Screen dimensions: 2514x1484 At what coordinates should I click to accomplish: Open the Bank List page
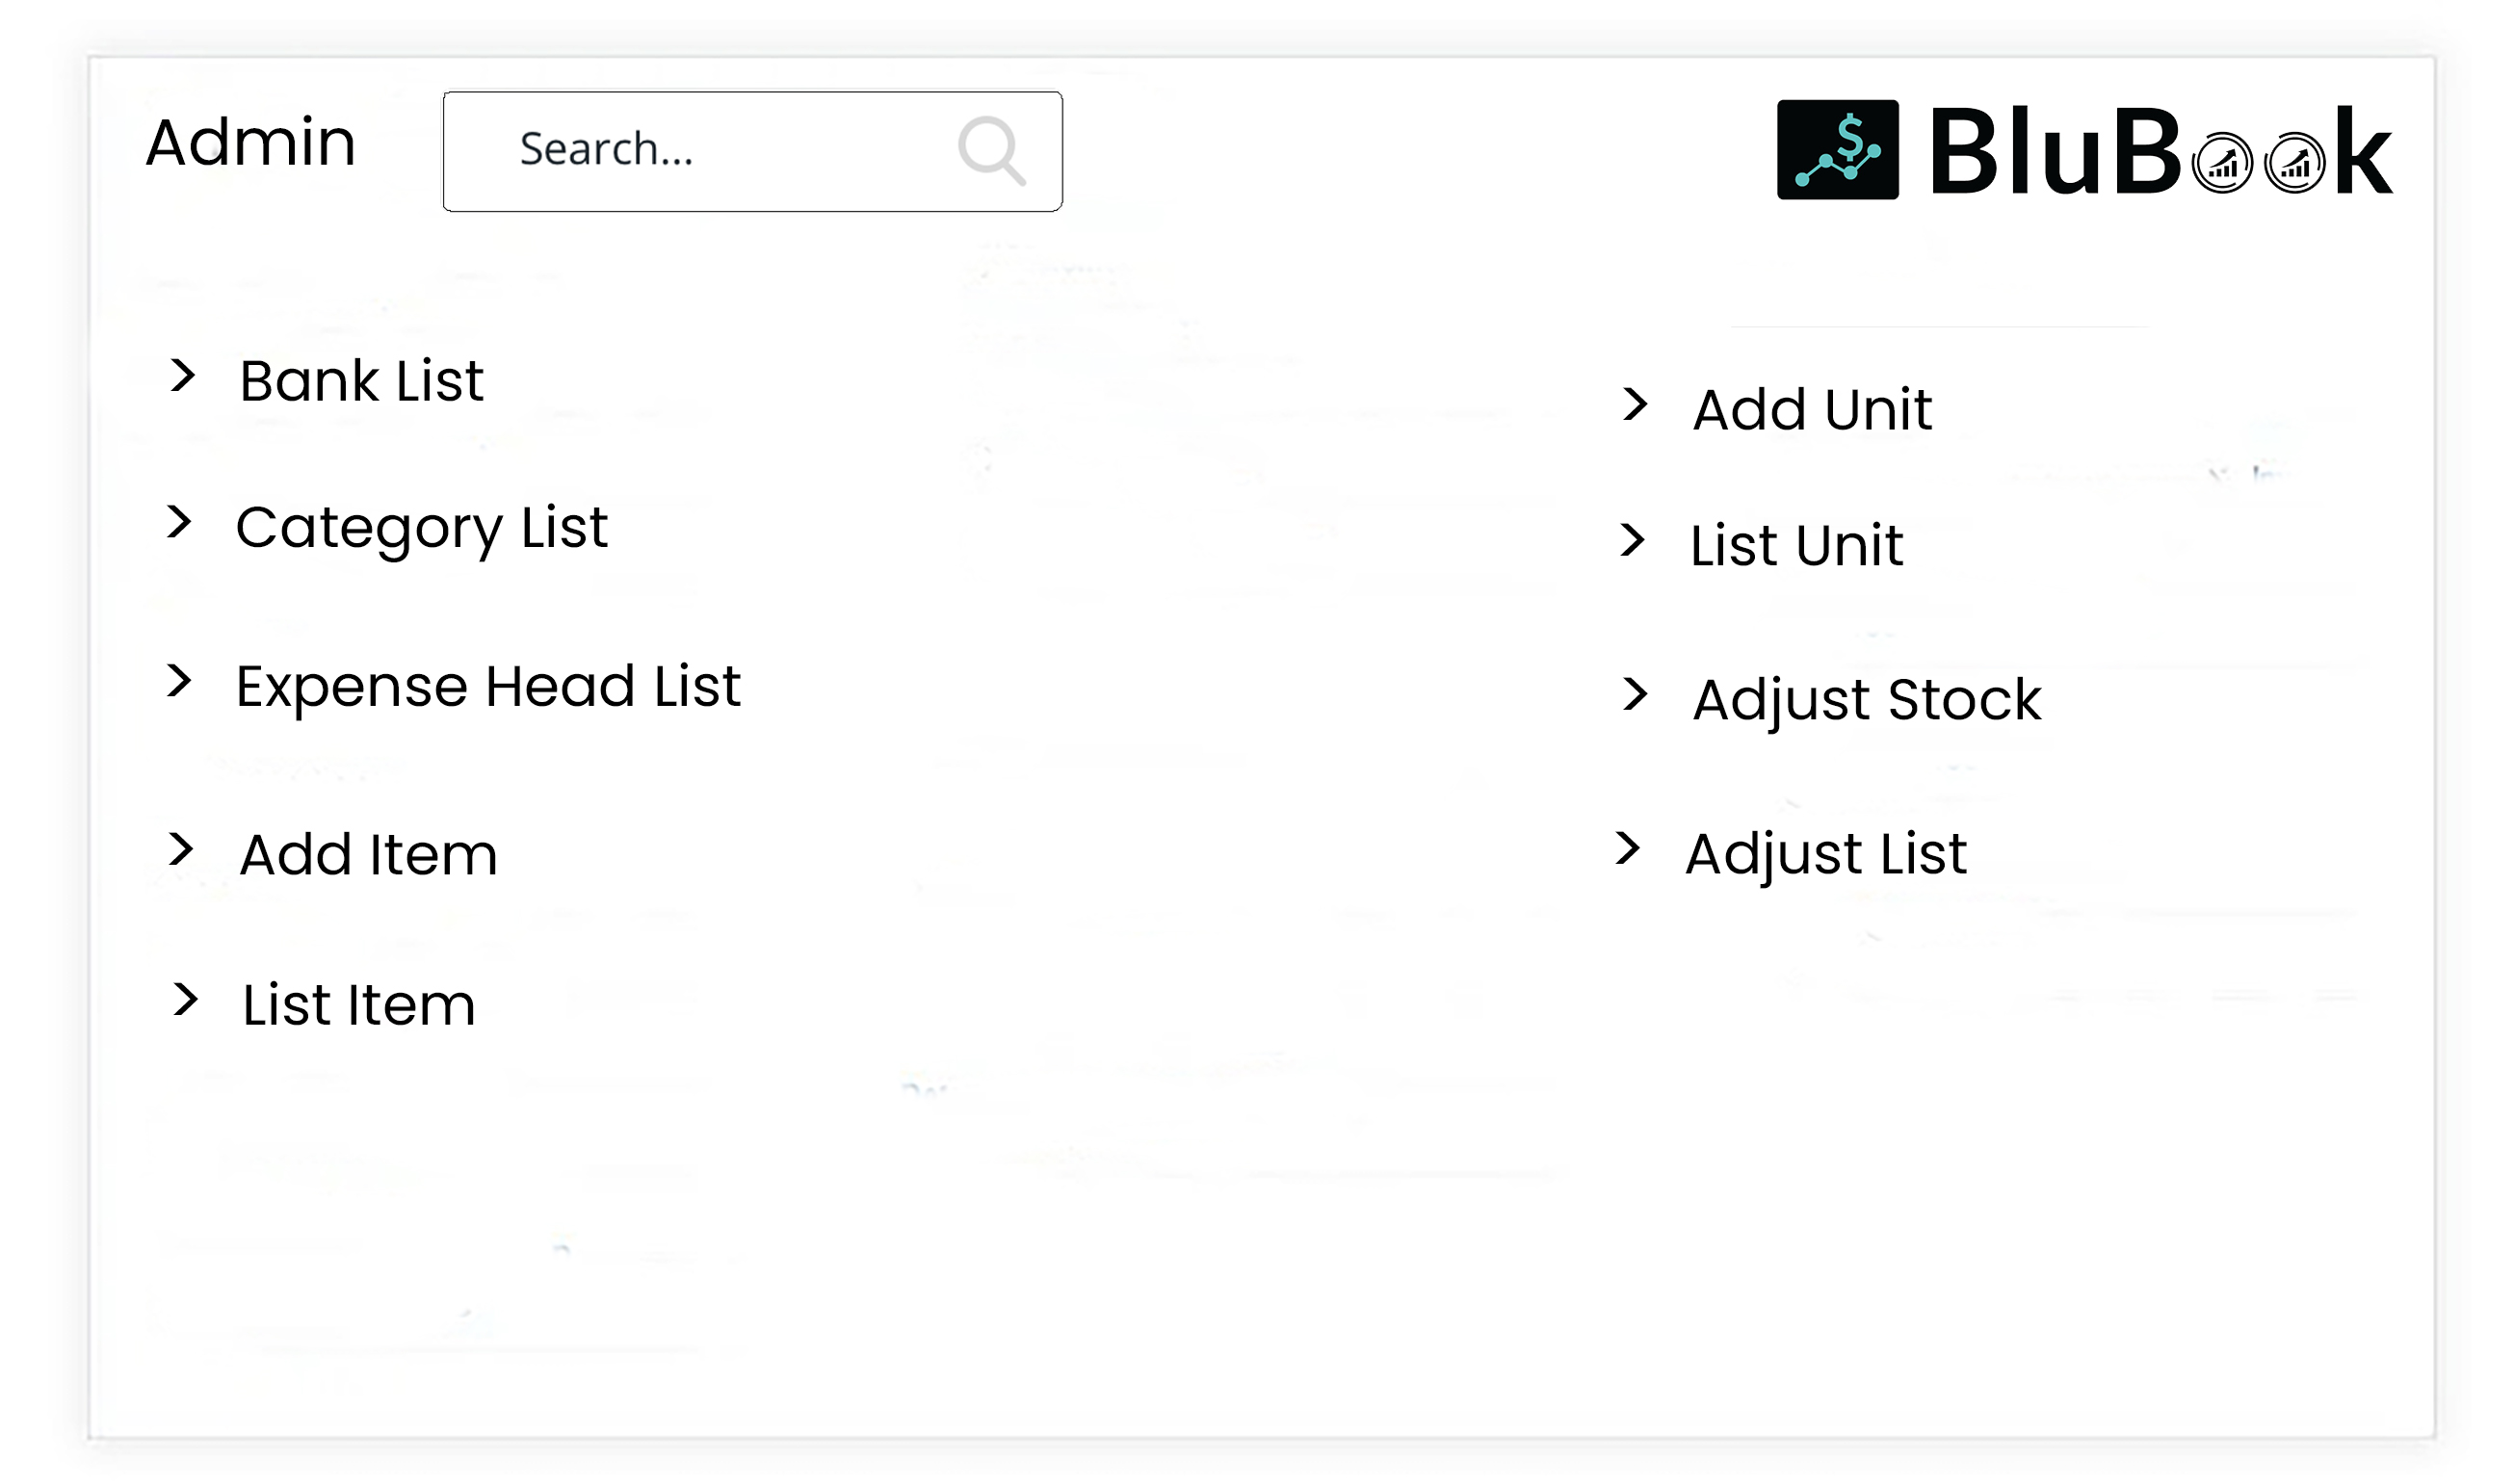tap(361, 381)
